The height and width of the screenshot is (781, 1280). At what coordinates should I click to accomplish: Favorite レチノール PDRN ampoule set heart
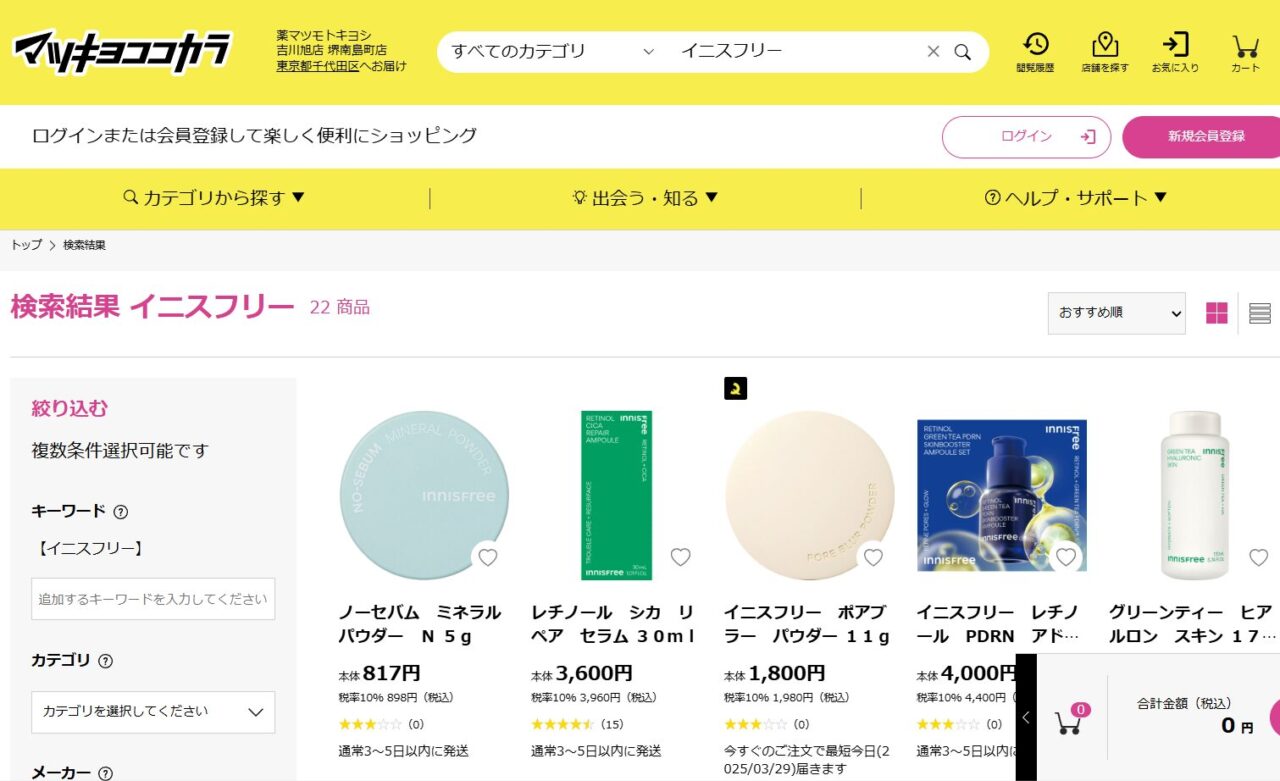tap(1066, 557)
